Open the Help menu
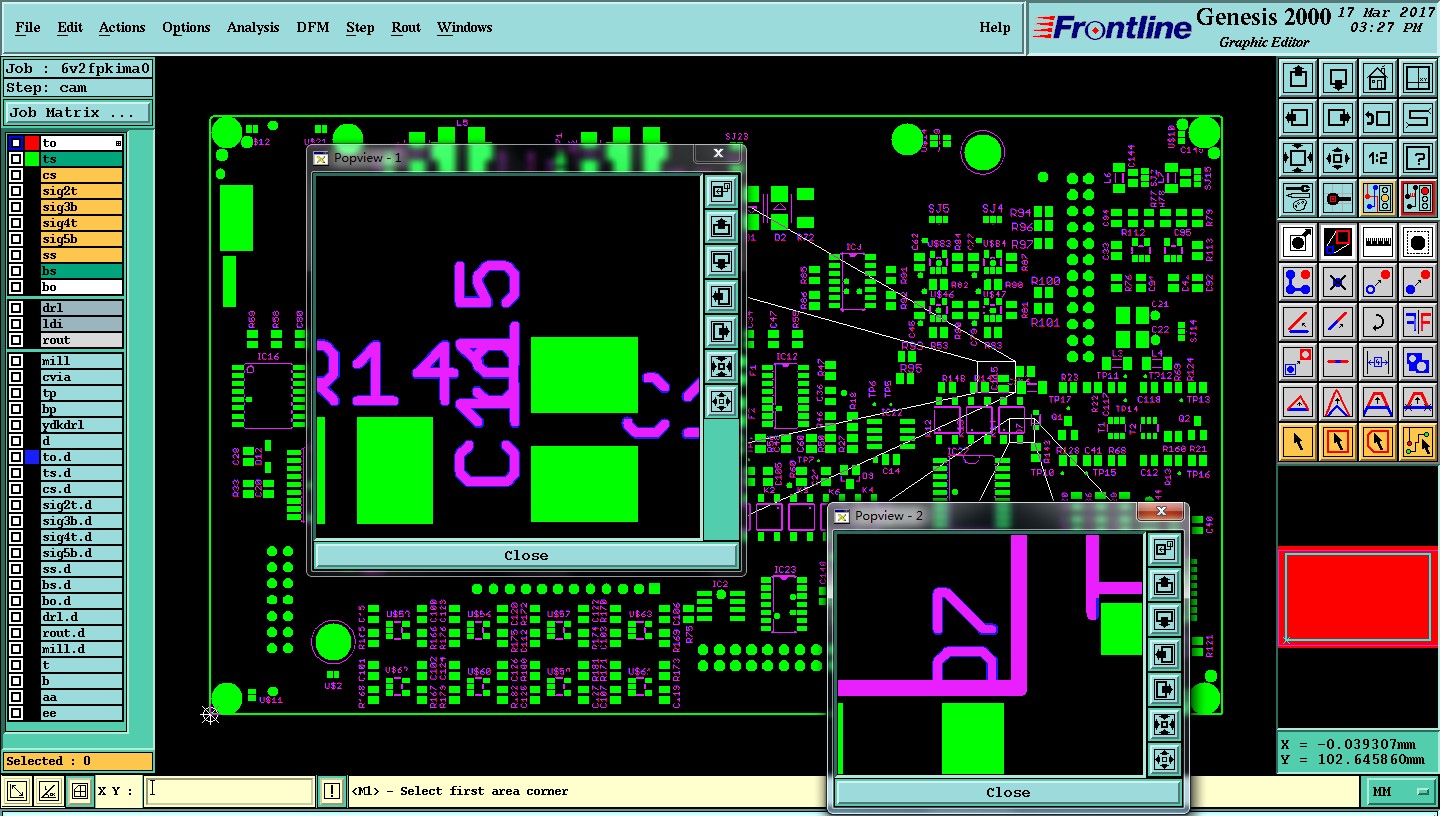 (995, 27)
